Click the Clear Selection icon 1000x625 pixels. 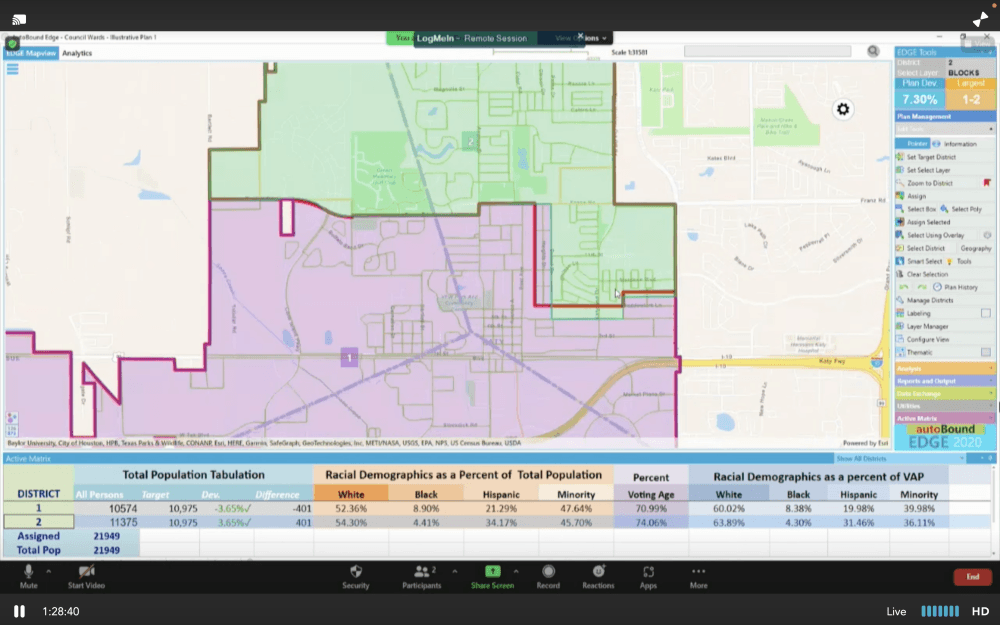[900, 274]
